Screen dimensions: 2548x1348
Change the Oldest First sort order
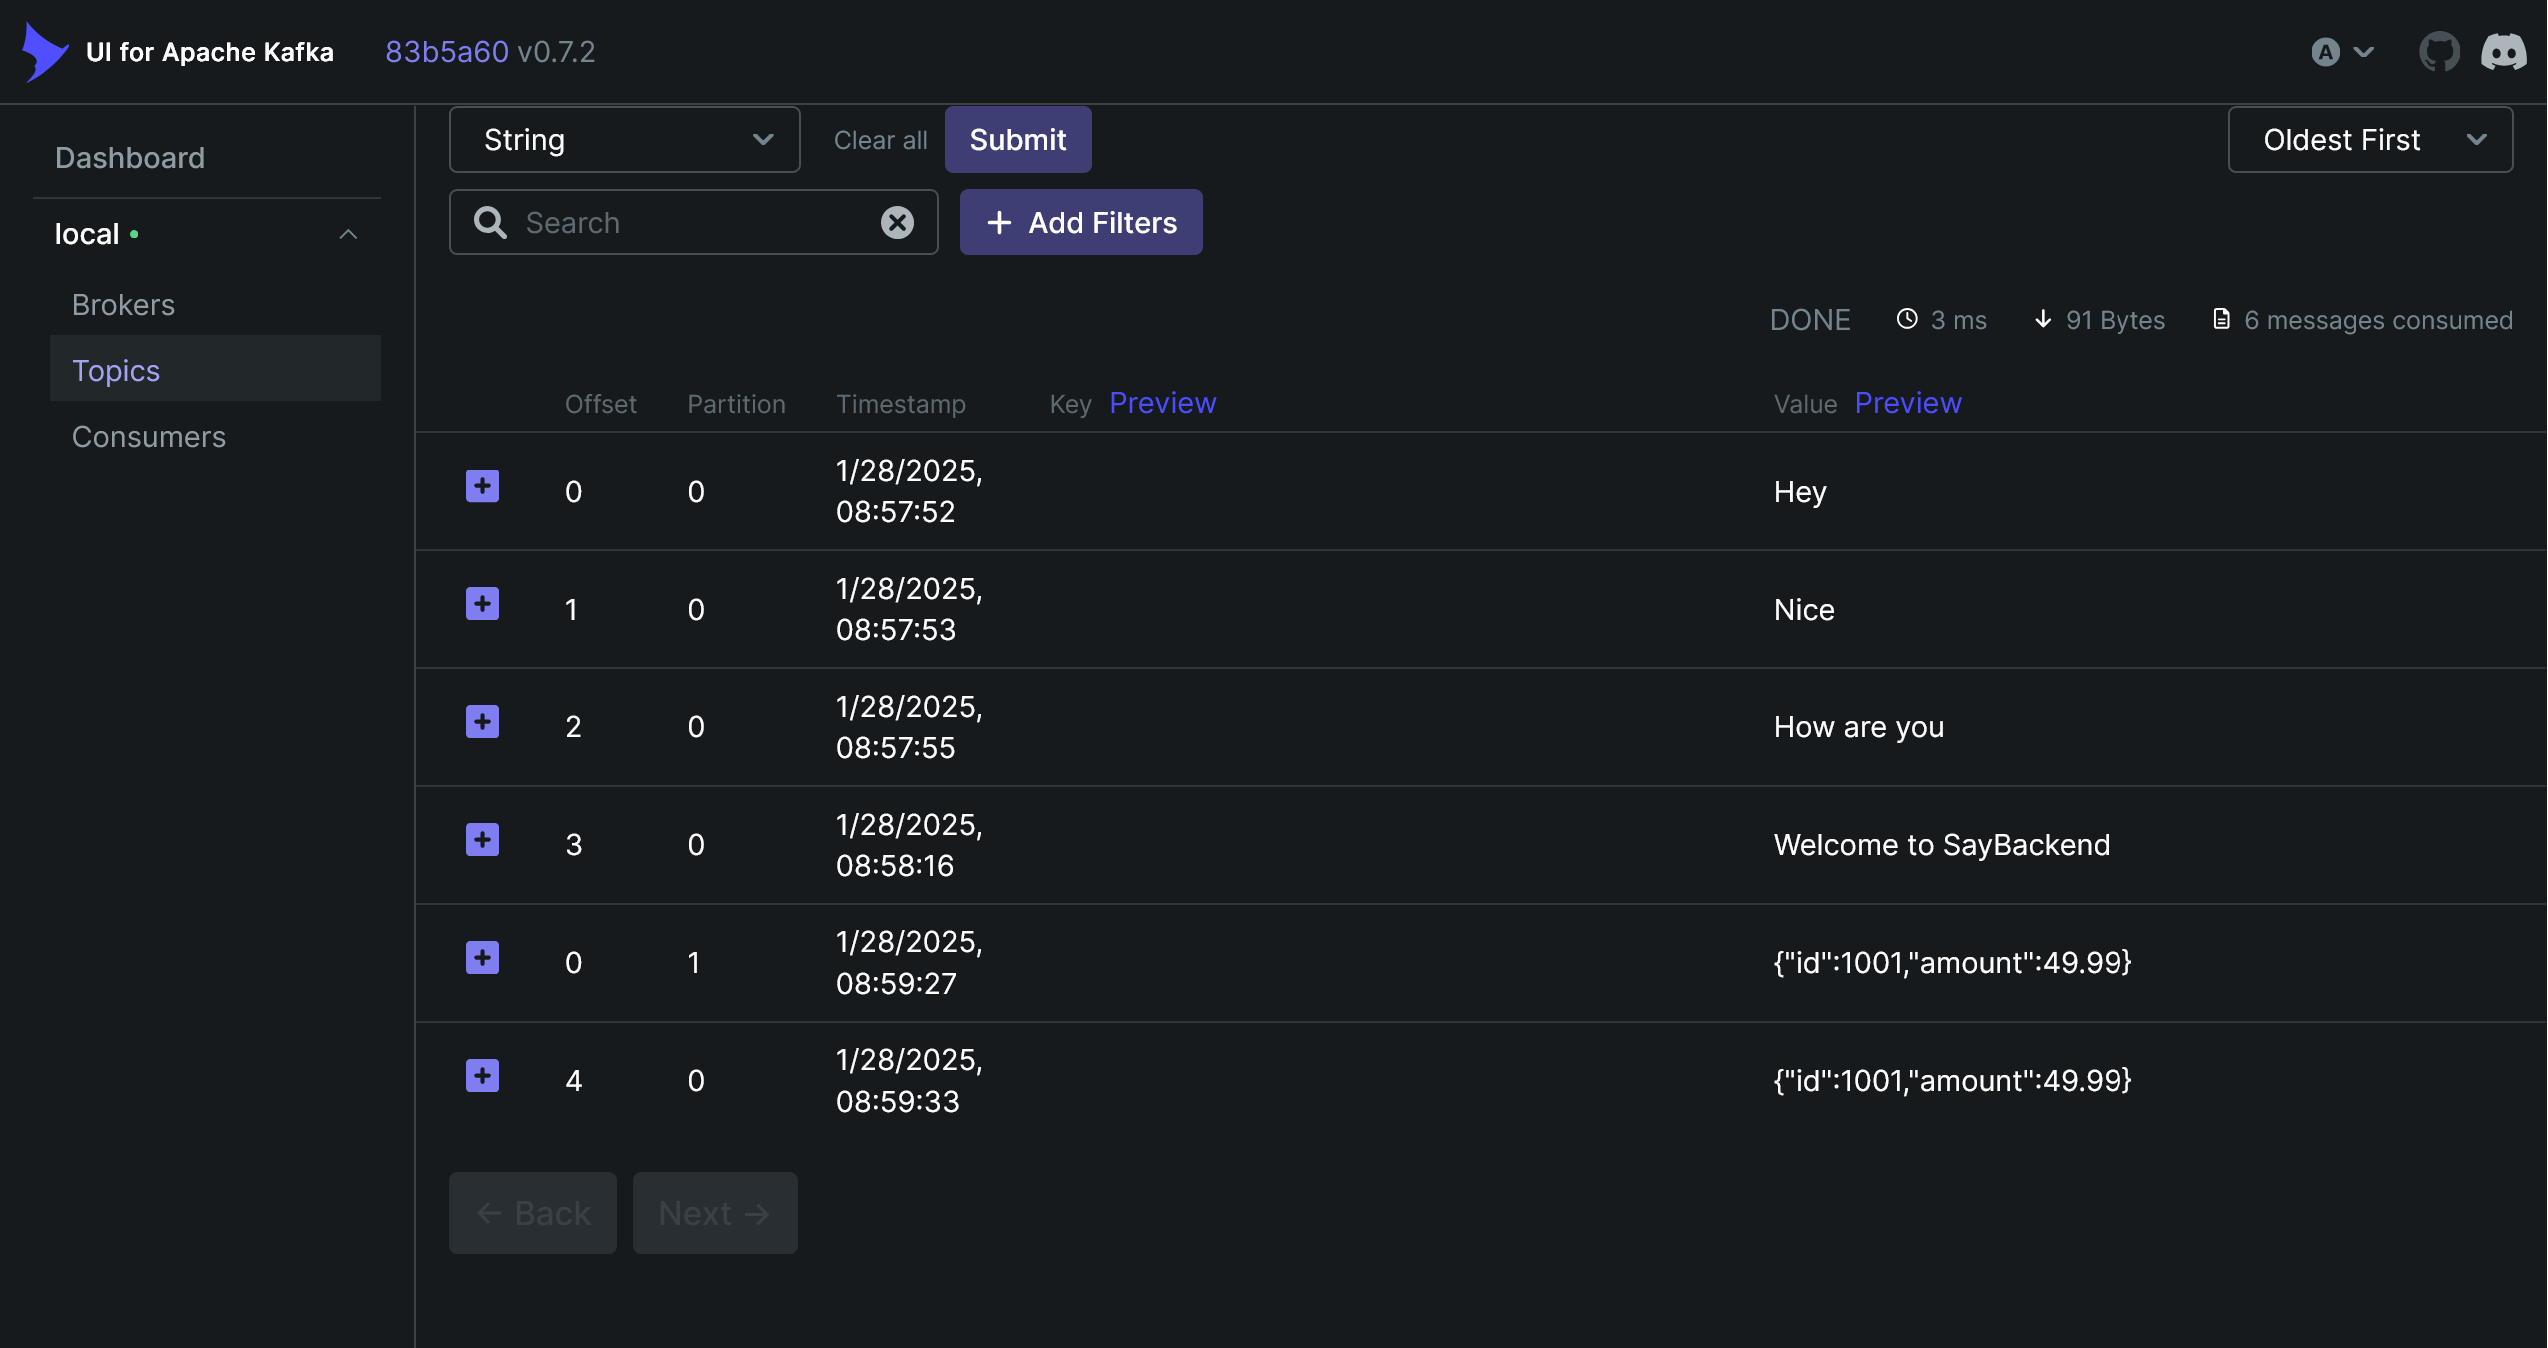point(2370,139)
